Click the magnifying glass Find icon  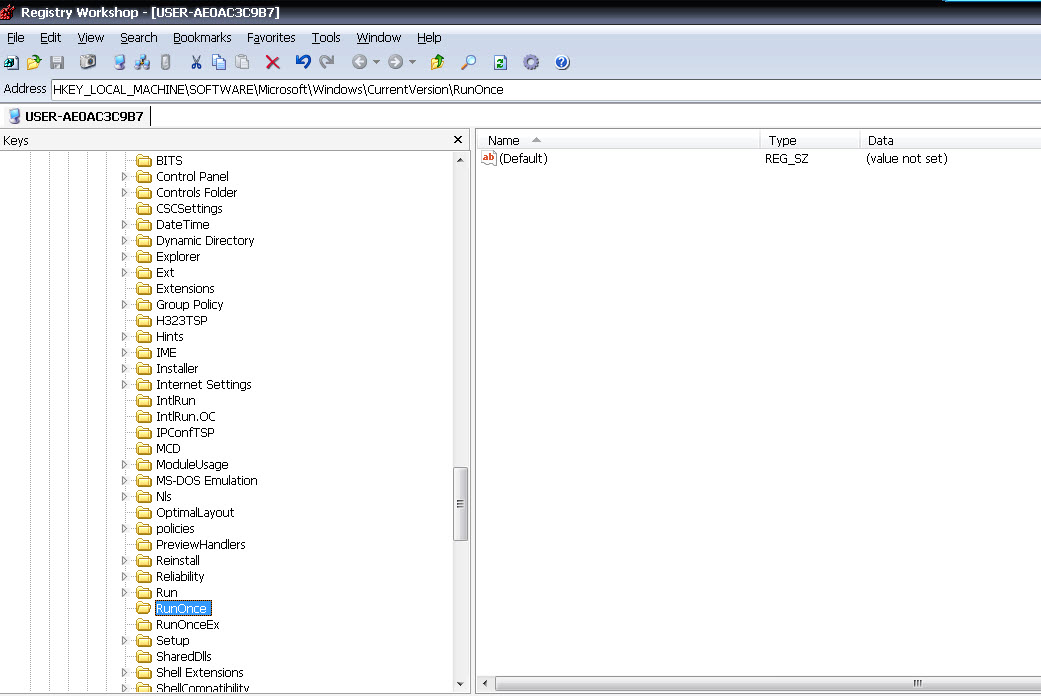(x=468, y=62)
